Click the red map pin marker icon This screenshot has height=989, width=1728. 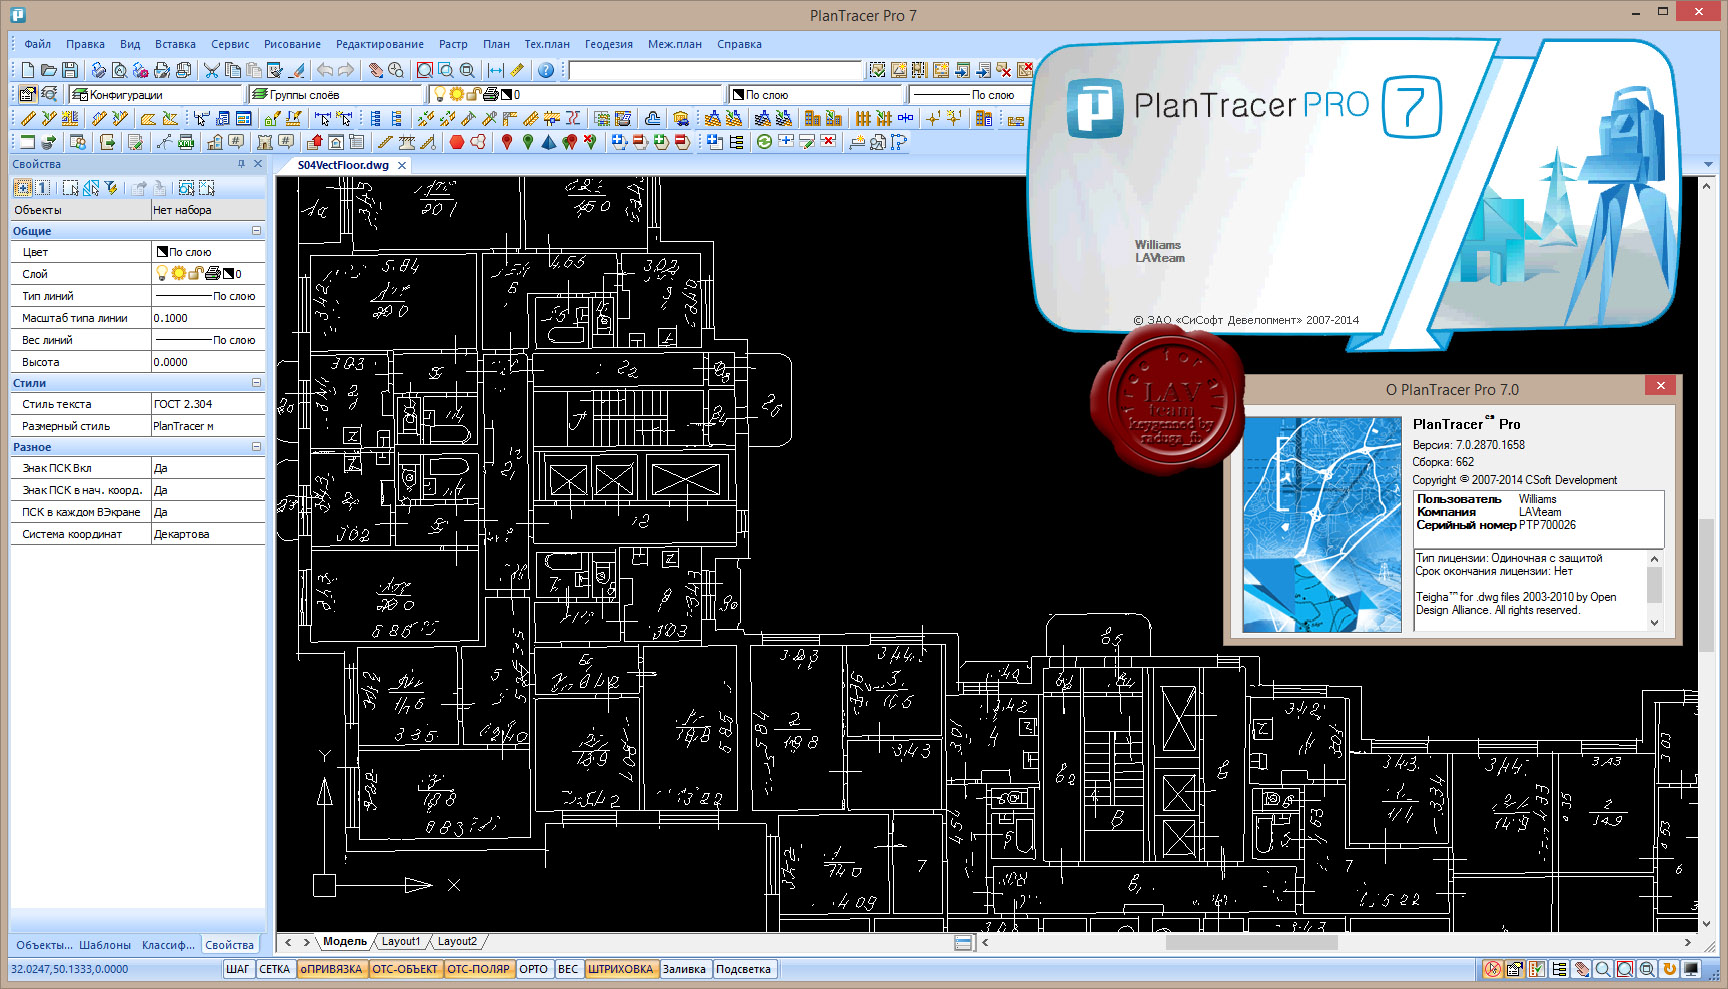(507, 142)
